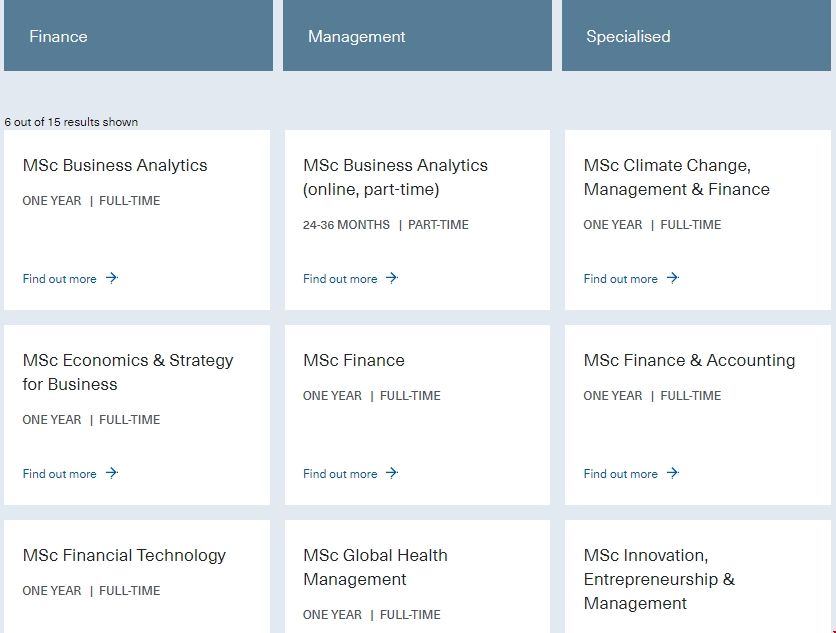
Task: Click the MSc Global Health Management title
Action: click(375, 567)
